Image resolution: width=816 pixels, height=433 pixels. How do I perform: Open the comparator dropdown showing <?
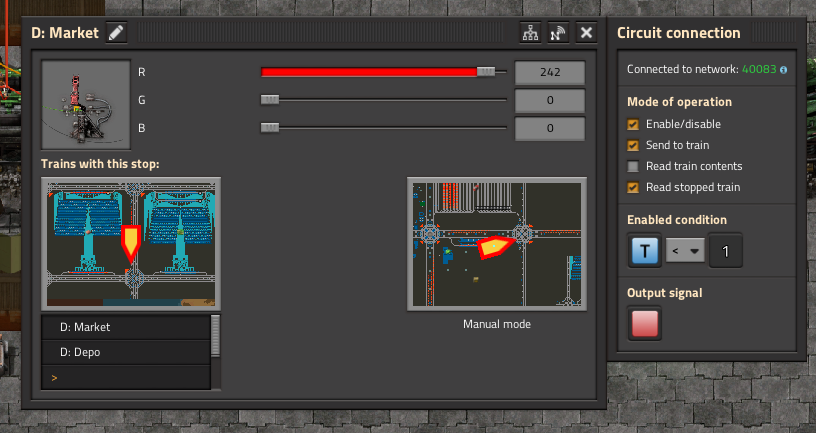(x=685, y=251)
